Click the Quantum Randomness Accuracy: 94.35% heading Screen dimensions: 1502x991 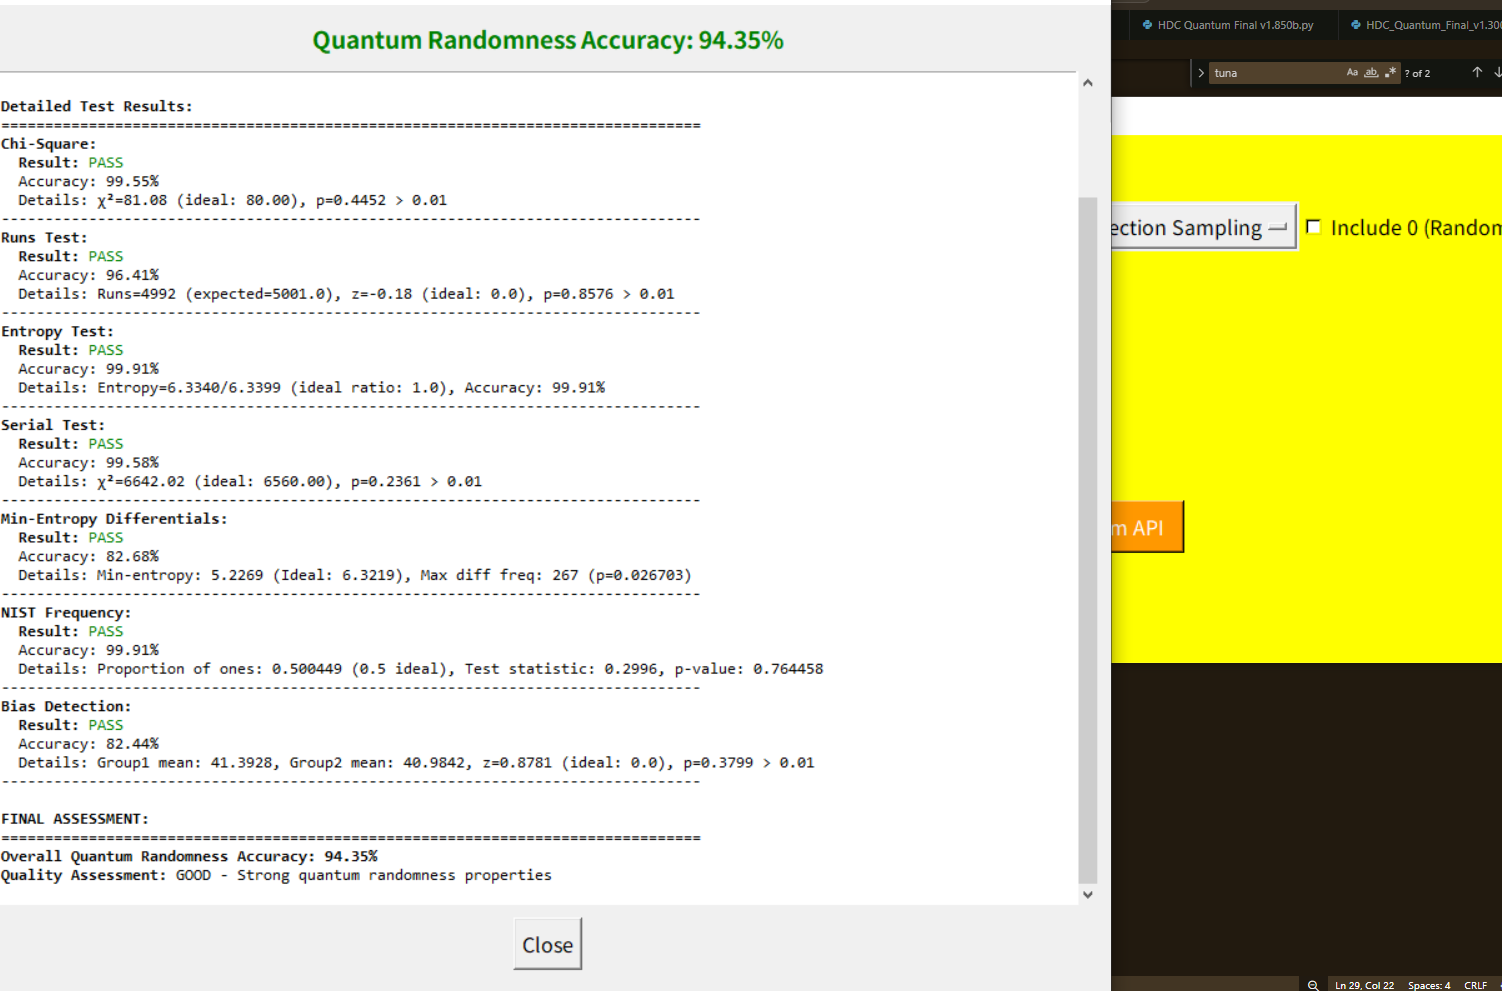click(x=547, y=40)
